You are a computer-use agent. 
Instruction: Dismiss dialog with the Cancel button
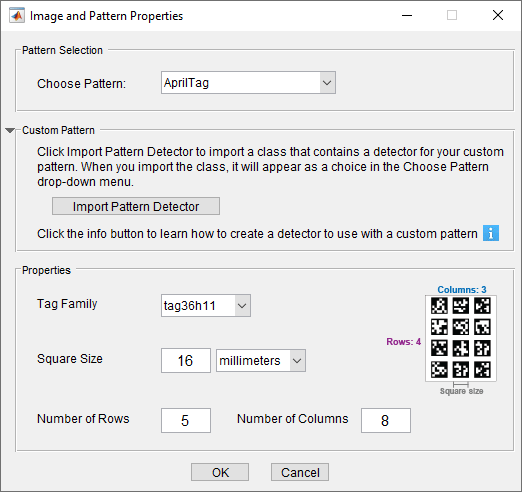[x=300, y=472]
